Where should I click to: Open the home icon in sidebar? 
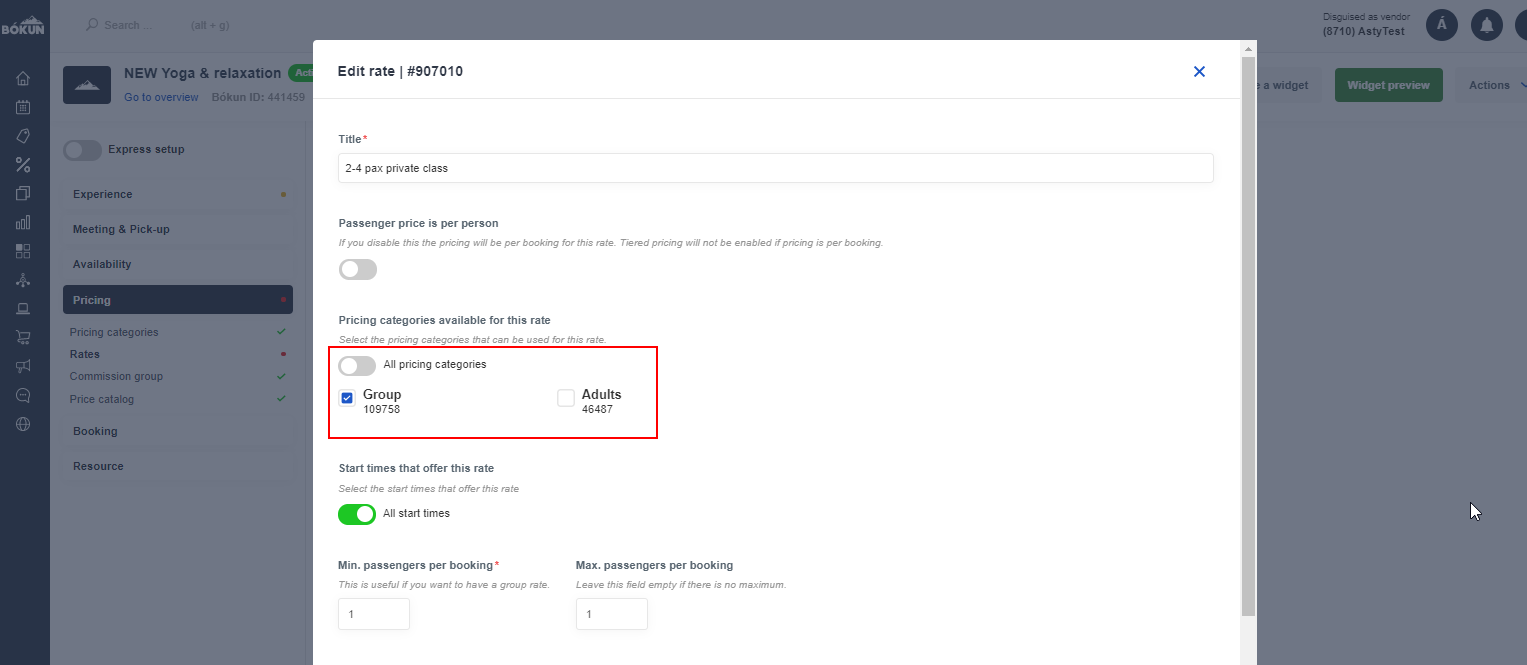pyautogui.click(x=23, y=79)
